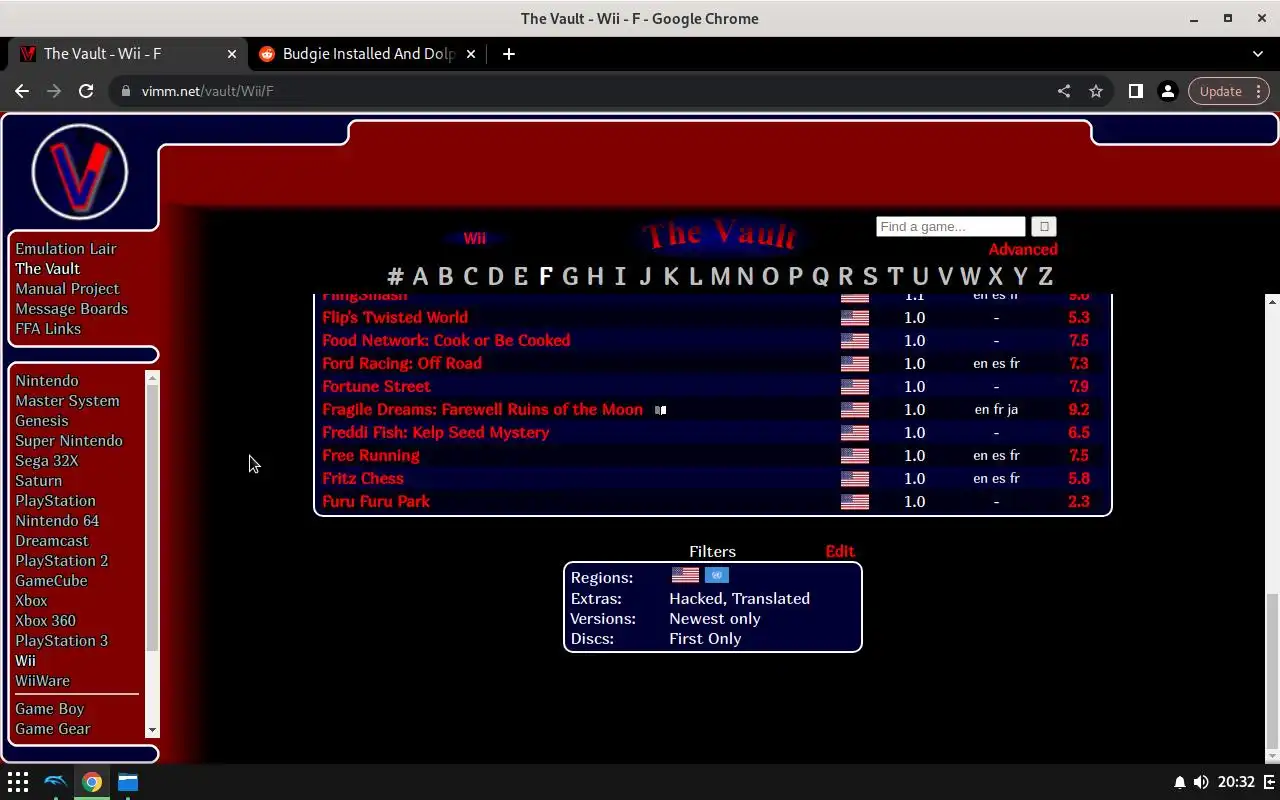Open Message Boards in the sidebar
Image resolution: width=1280 pixels, height=800 pixels.
pyautogui.click(x=71, y=309)
